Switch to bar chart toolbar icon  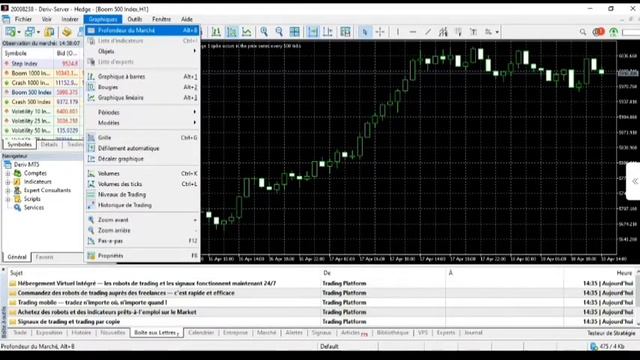[216, 32]
